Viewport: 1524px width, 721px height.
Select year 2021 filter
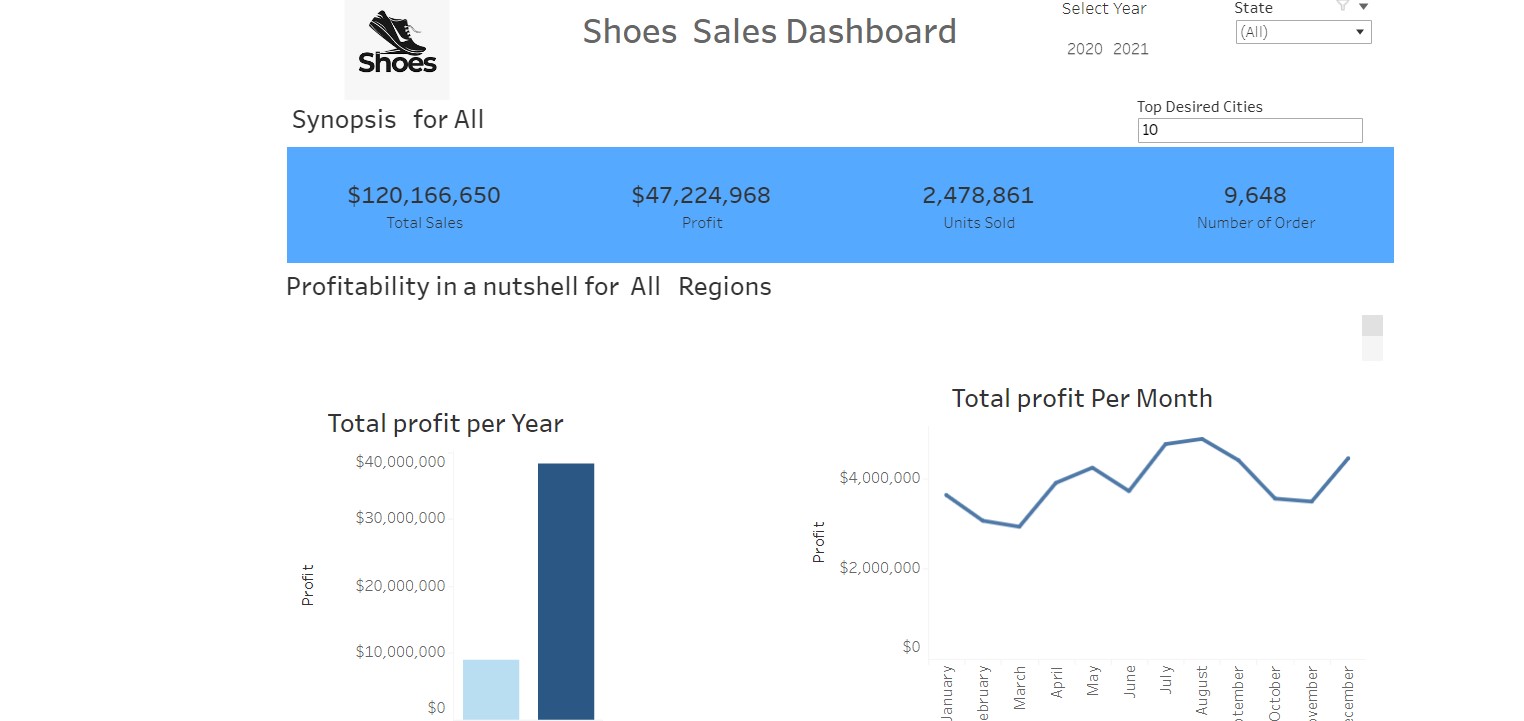click(x=1131, y=49)
